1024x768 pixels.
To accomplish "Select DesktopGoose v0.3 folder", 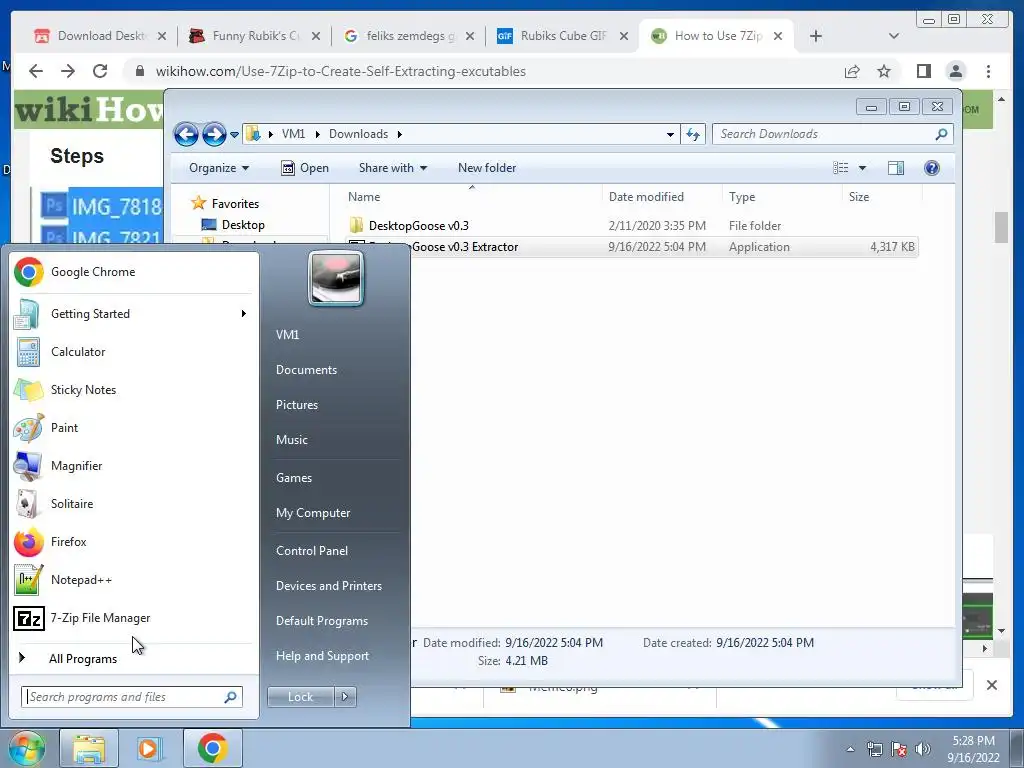I will coord(419,226).
